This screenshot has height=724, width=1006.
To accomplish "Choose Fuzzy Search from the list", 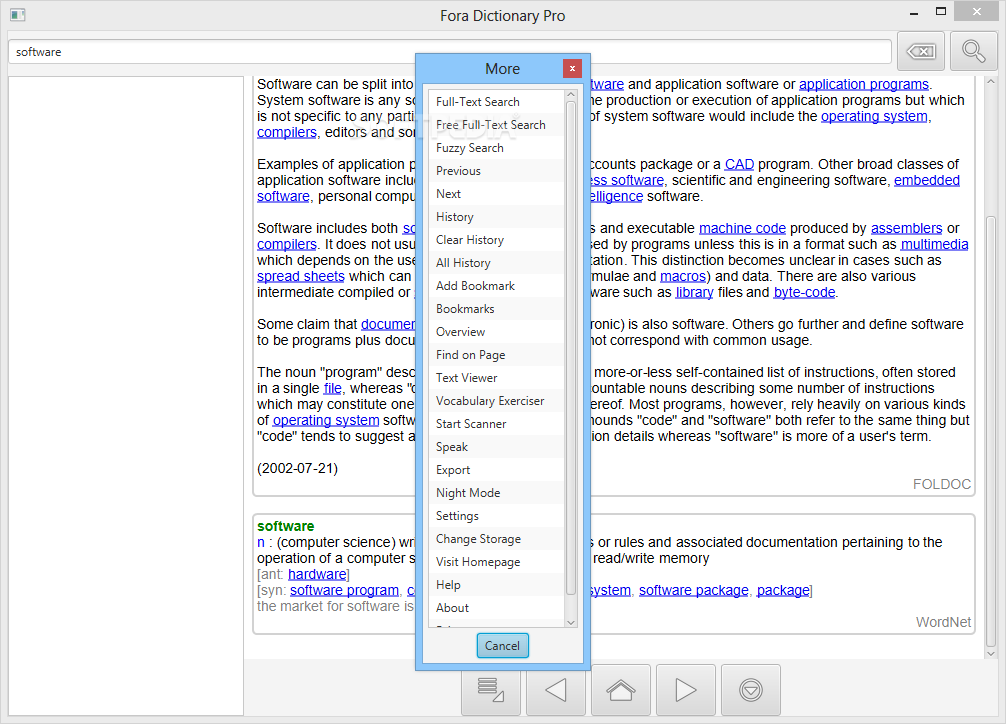I will point(496,148).
